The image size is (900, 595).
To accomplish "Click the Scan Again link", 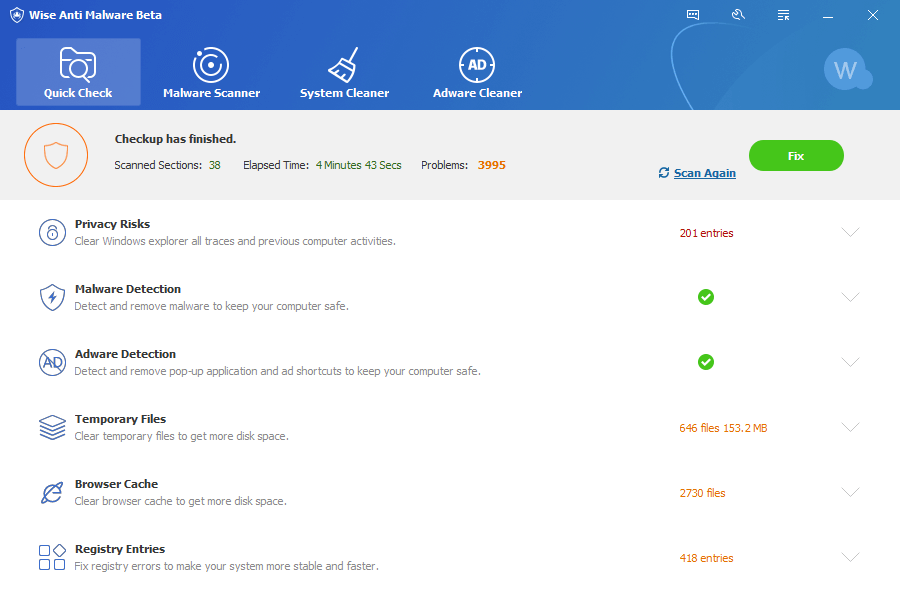I will [x=704, y=173].
